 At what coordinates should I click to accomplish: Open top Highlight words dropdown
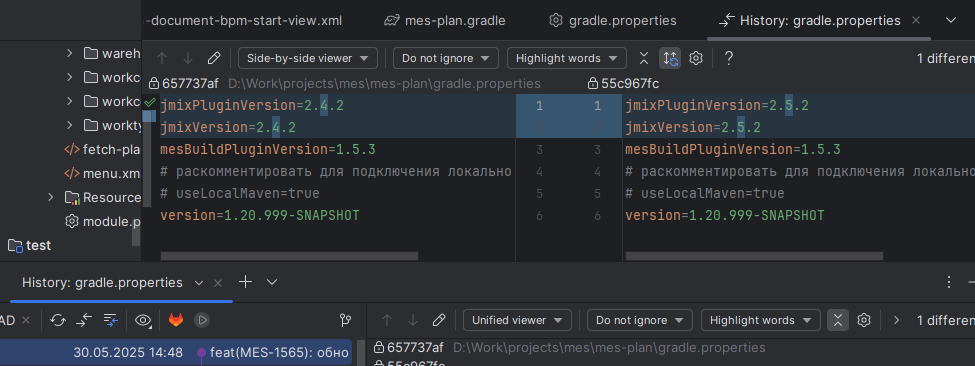coord(566,58)
